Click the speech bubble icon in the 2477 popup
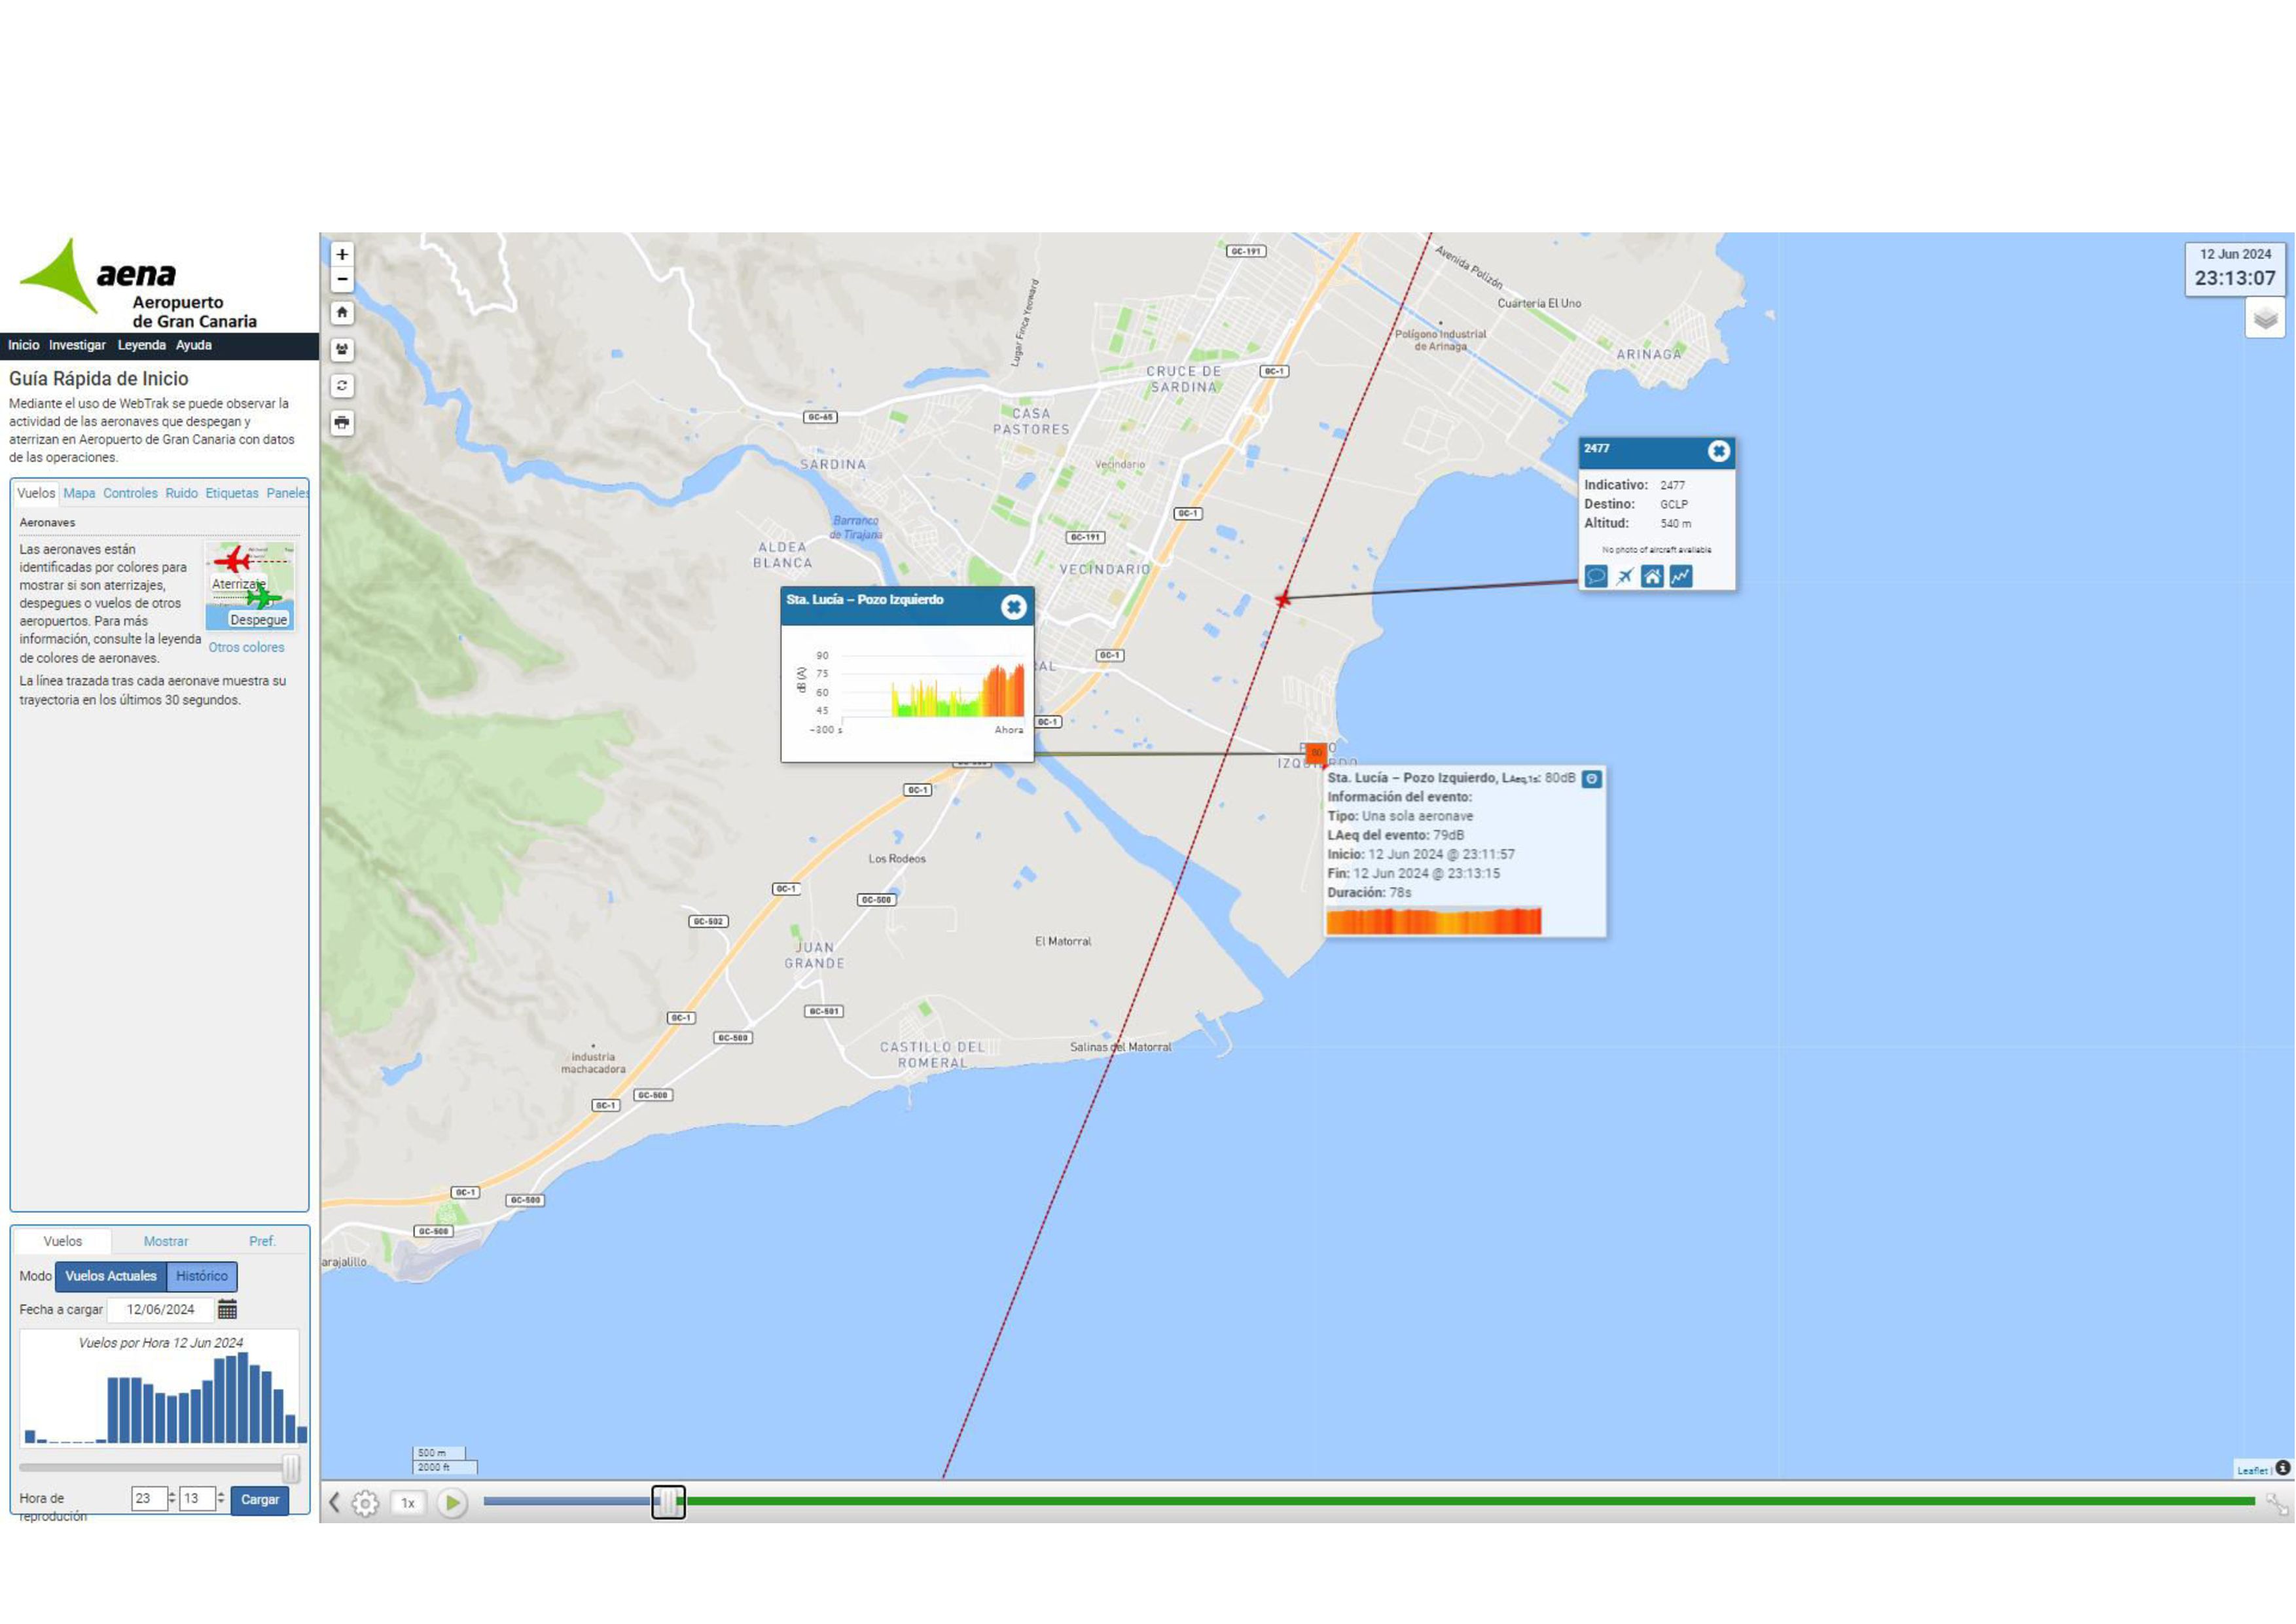Image resolution: width=2296 pixels, height=1624 pixels. click(x=1596, y=576)
